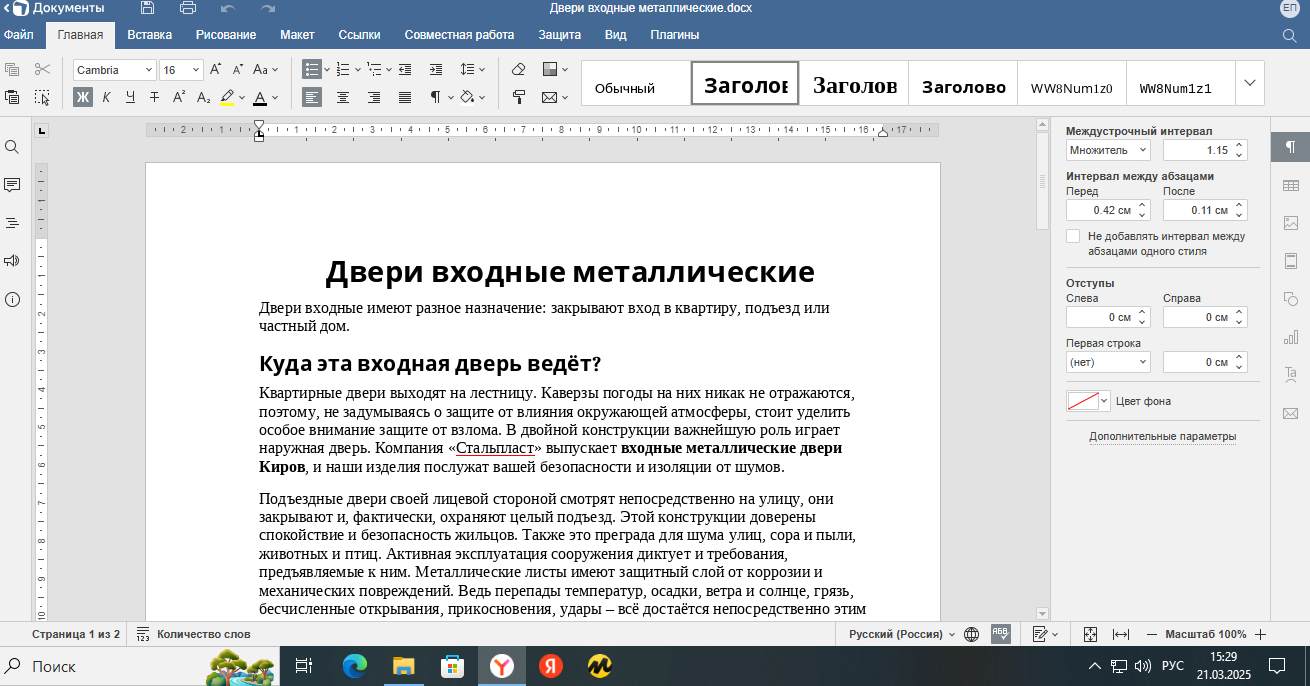Click the decrease indent icon
This screenshot has width=1310, height=686.
405,70
